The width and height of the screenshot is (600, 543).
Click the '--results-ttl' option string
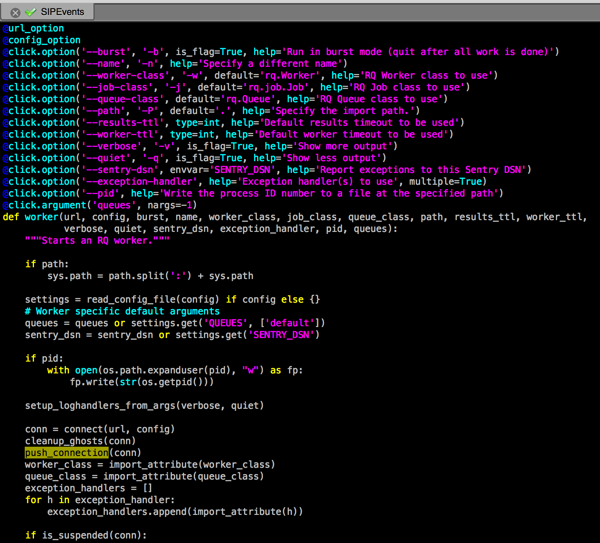(123, 123)
